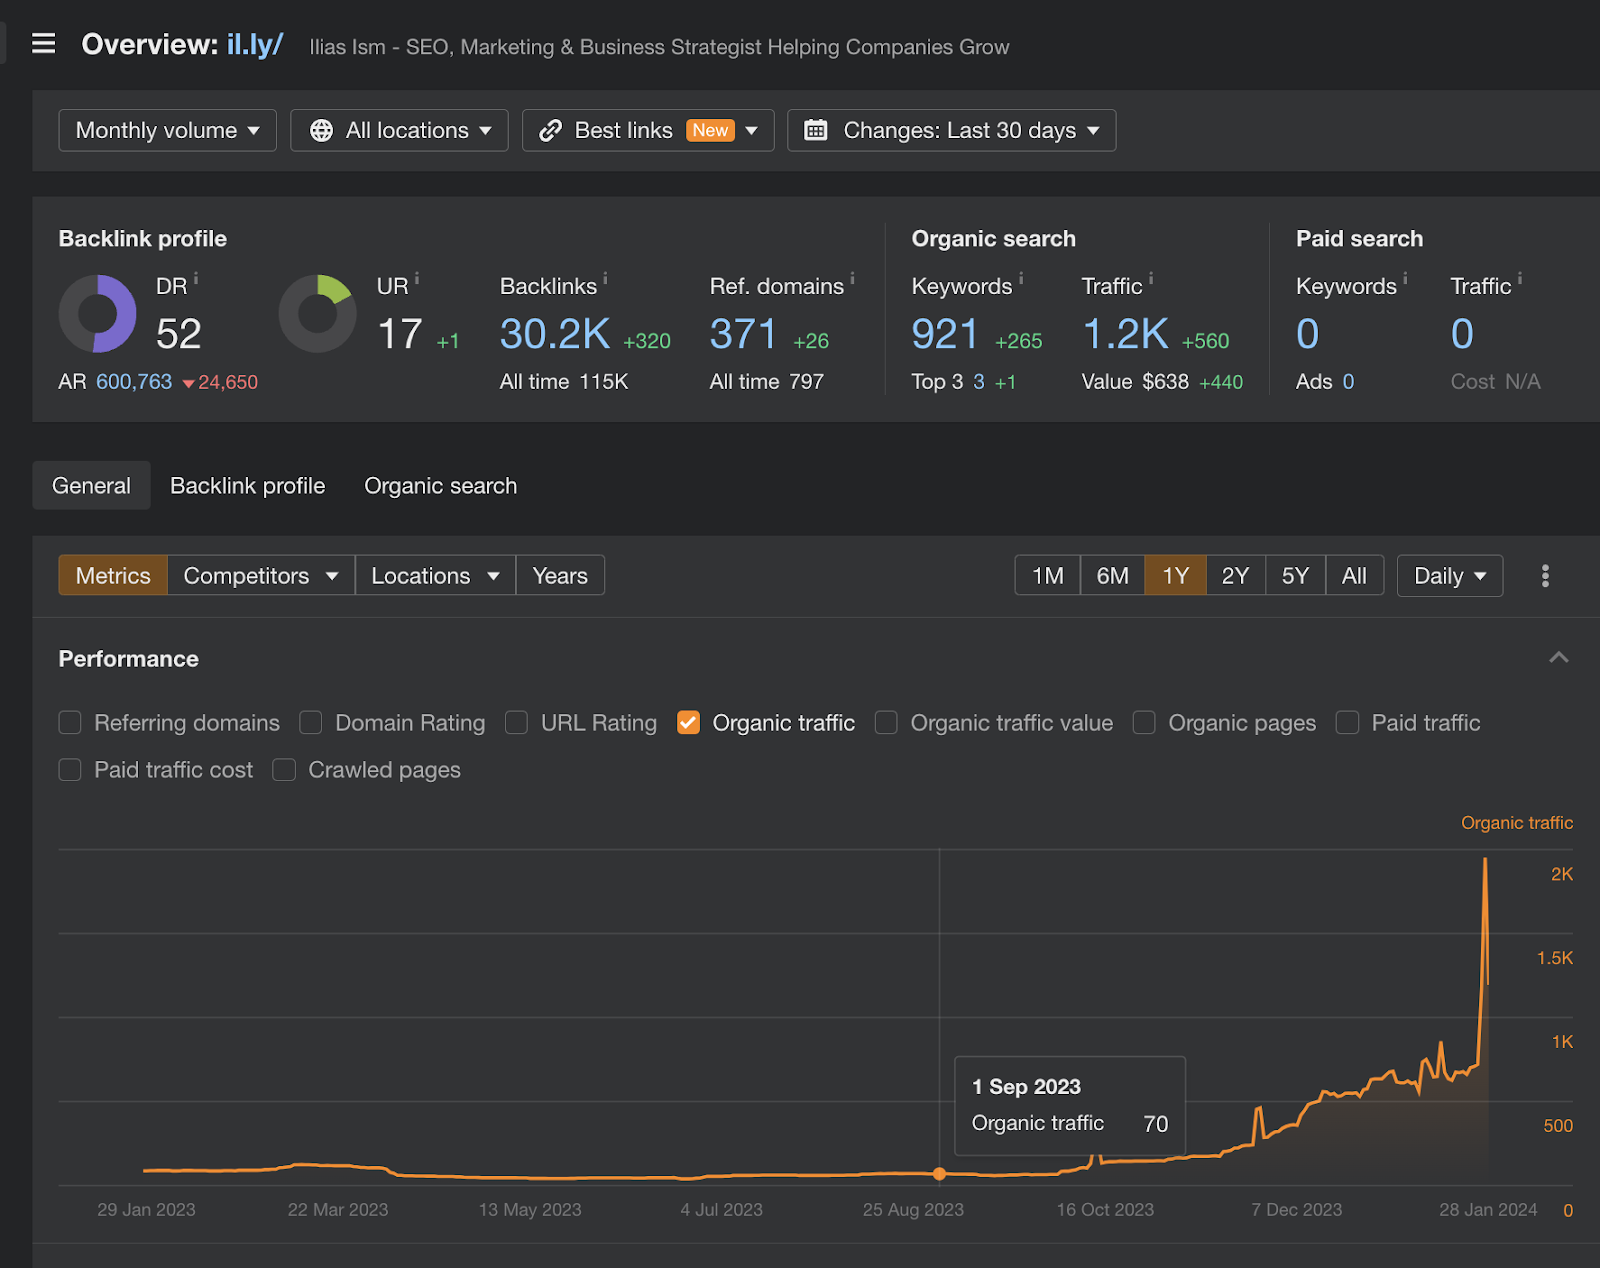The width and height of the screenshot is (1600, 1268).
Task: Click the Ref. domains info icon
Action: [x=852, y=279]
